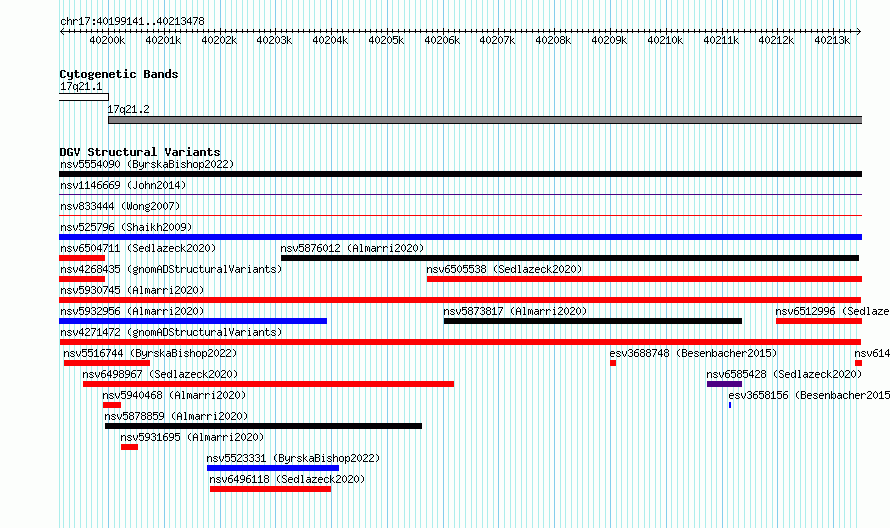Image resolution: width=890 pixels, height=528 pixels.
Task: Click nsv5931695 (Almarri2020) label
Action: click(192, 437)
